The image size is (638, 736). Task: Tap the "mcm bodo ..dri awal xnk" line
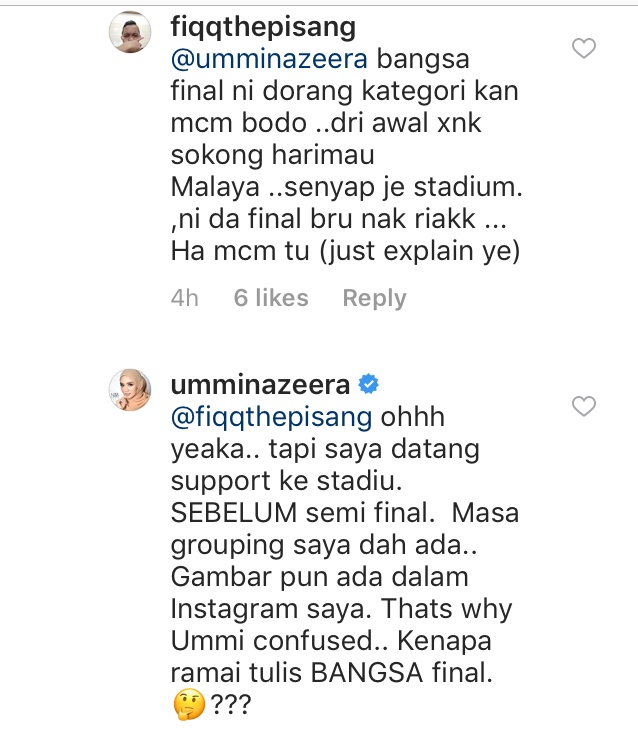pyautogui.click(x=326, y=123)
